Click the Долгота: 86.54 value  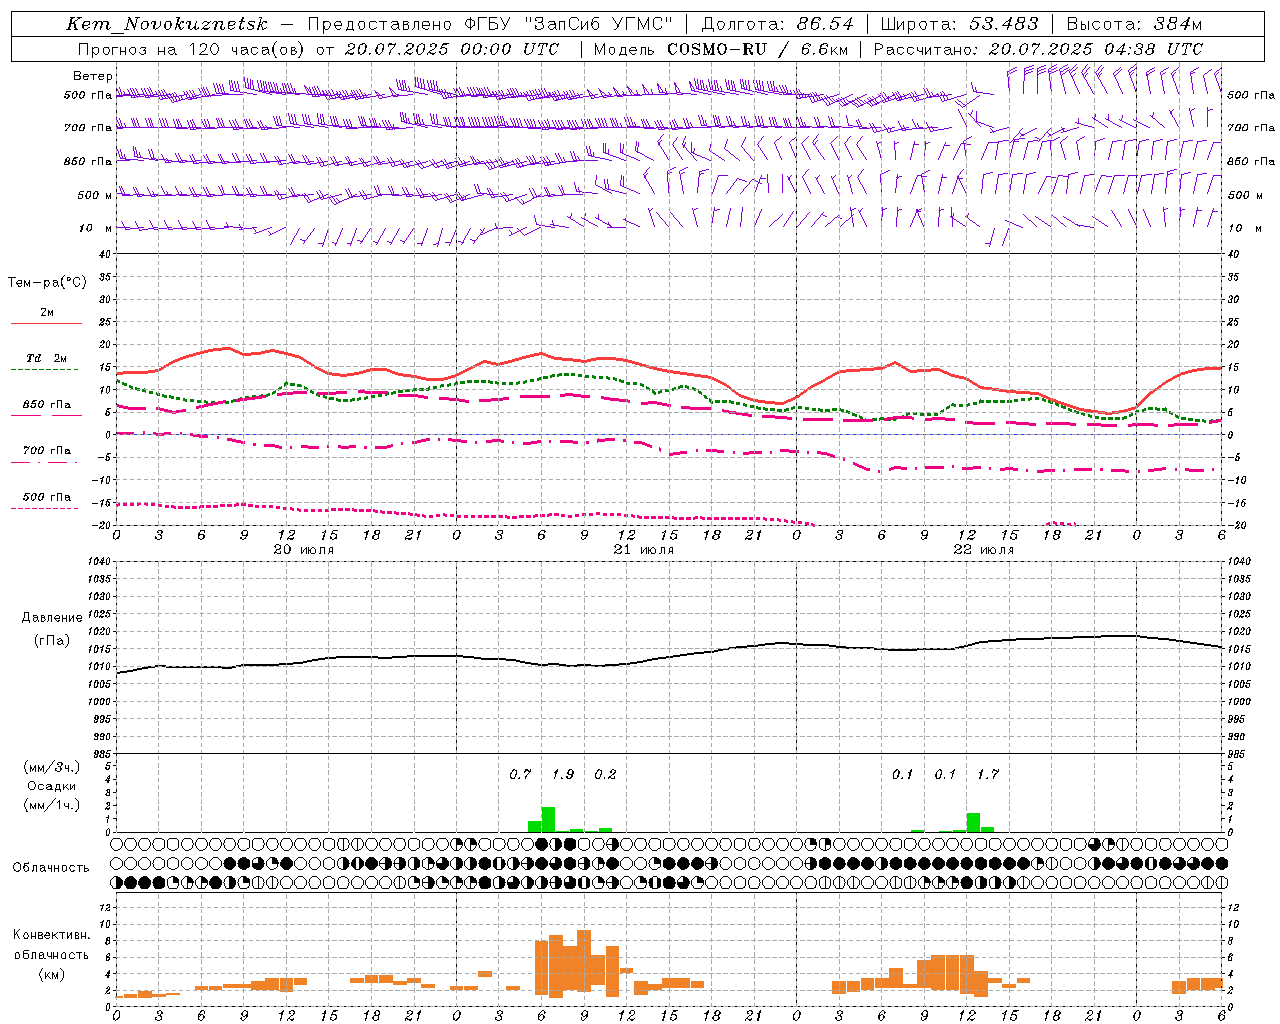pyautogui.click(x=778, y=24)
